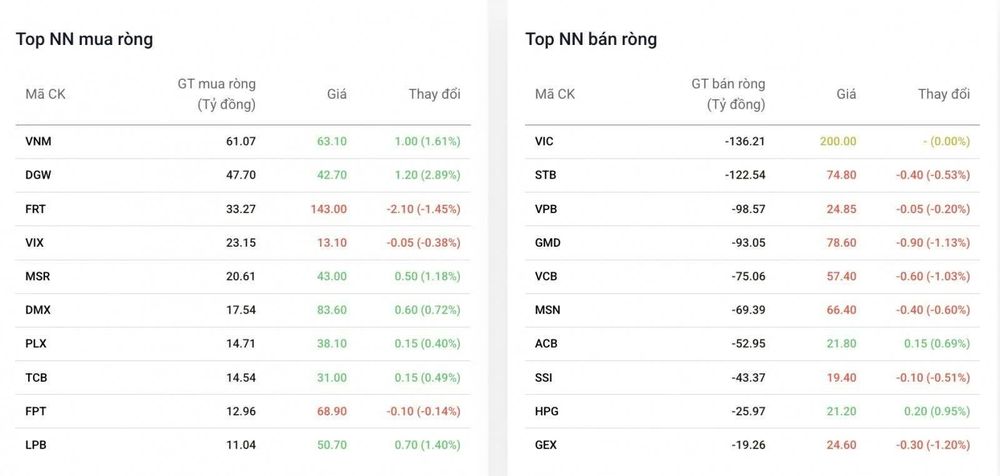Select the 'Top NN mua ròng' heading
This screenshot has height=476, width=1000.
click(84, 39)
